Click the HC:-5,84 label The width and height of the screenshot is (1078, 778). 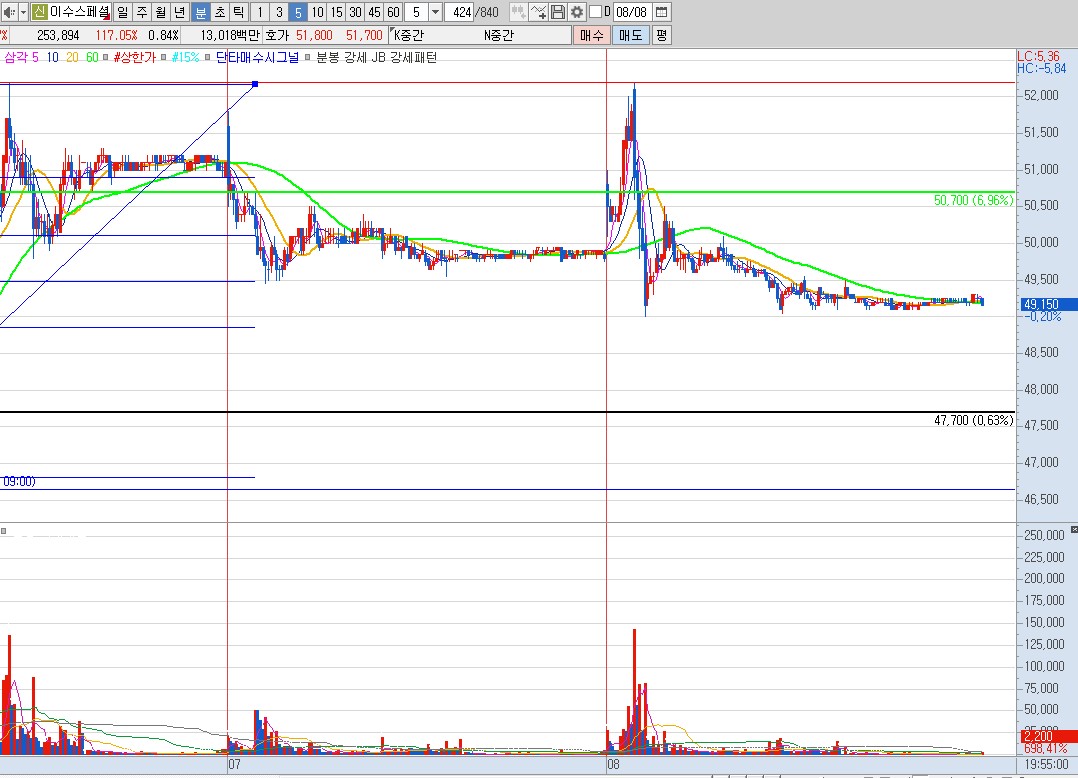coord(1042,68)
